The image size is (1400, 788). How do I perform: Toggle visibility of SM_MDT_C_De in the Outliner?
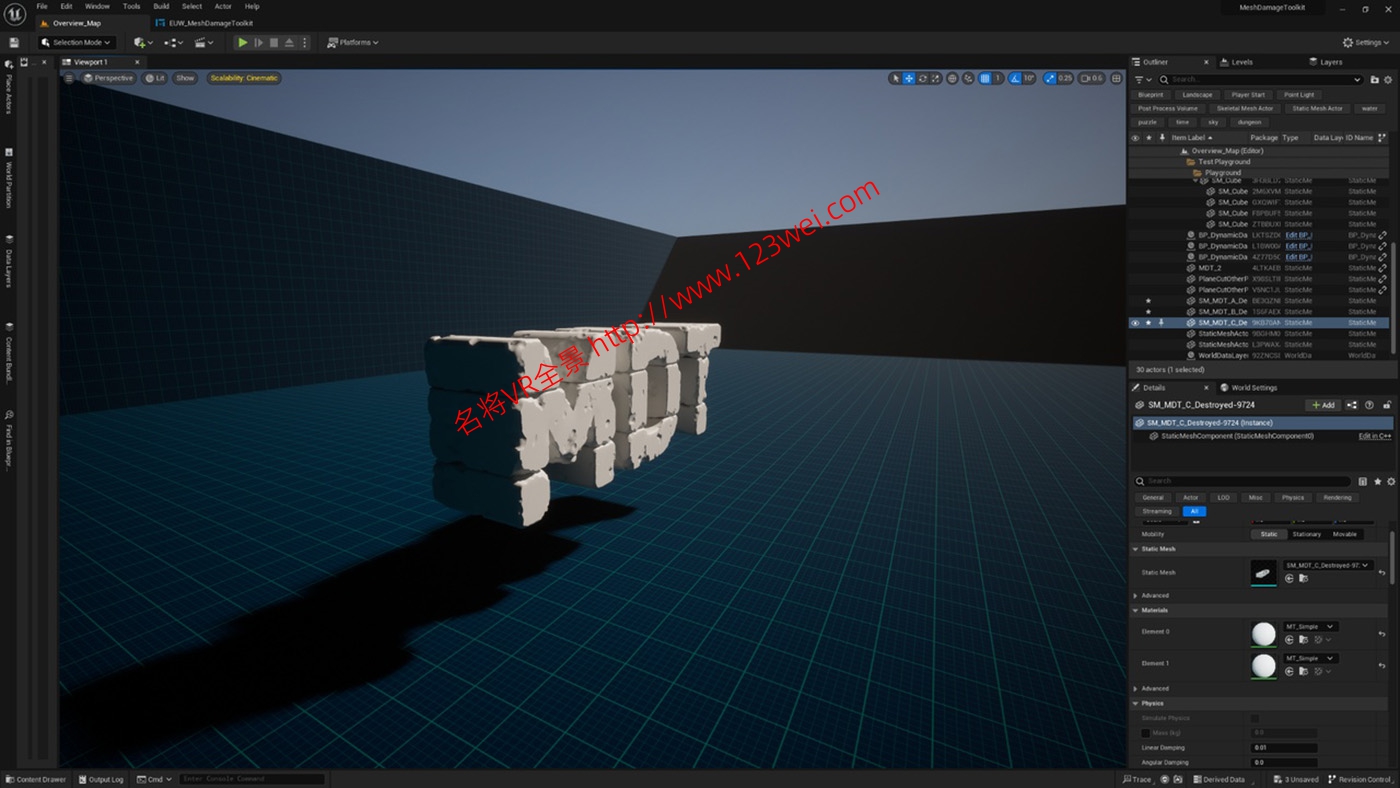click(1135, 322)
